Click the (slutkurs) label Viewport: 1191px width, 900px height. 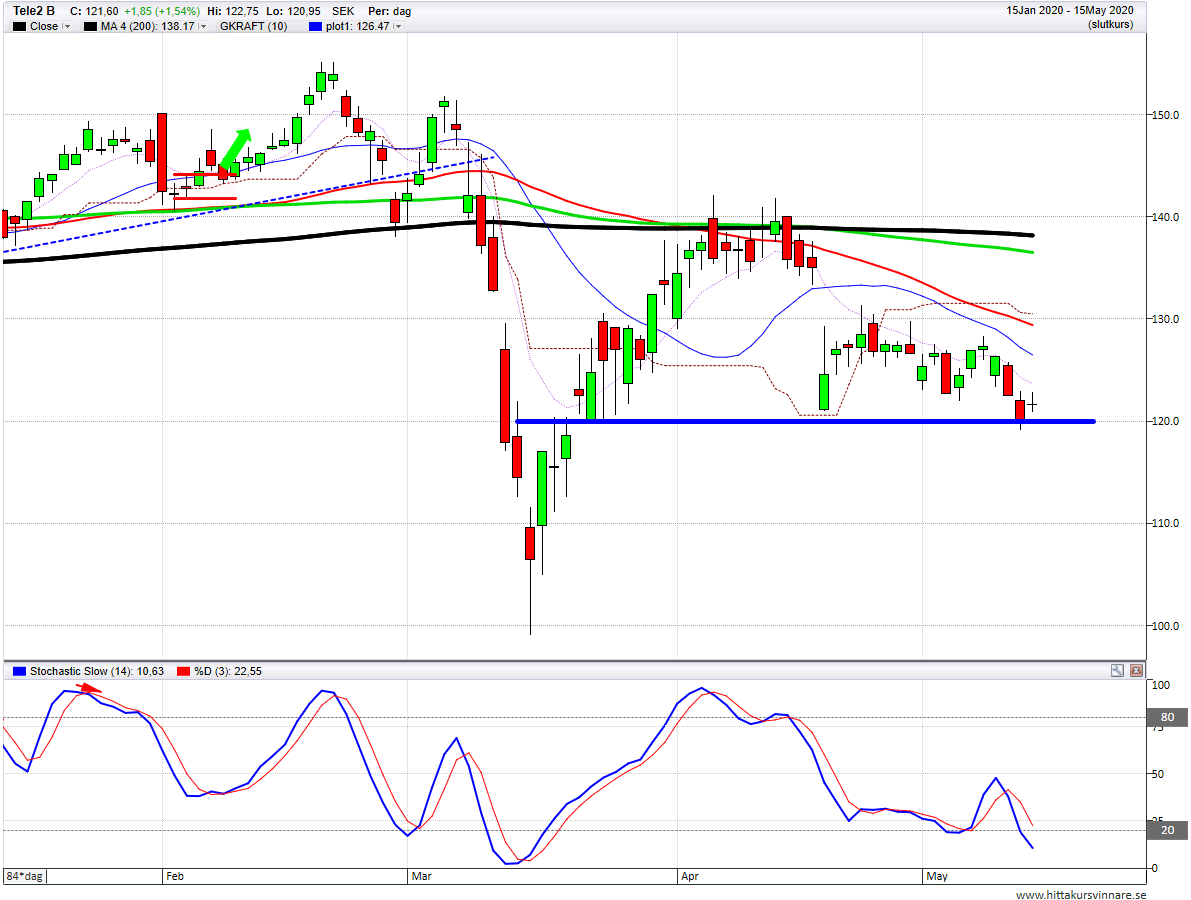click(x=1110, y=24)
